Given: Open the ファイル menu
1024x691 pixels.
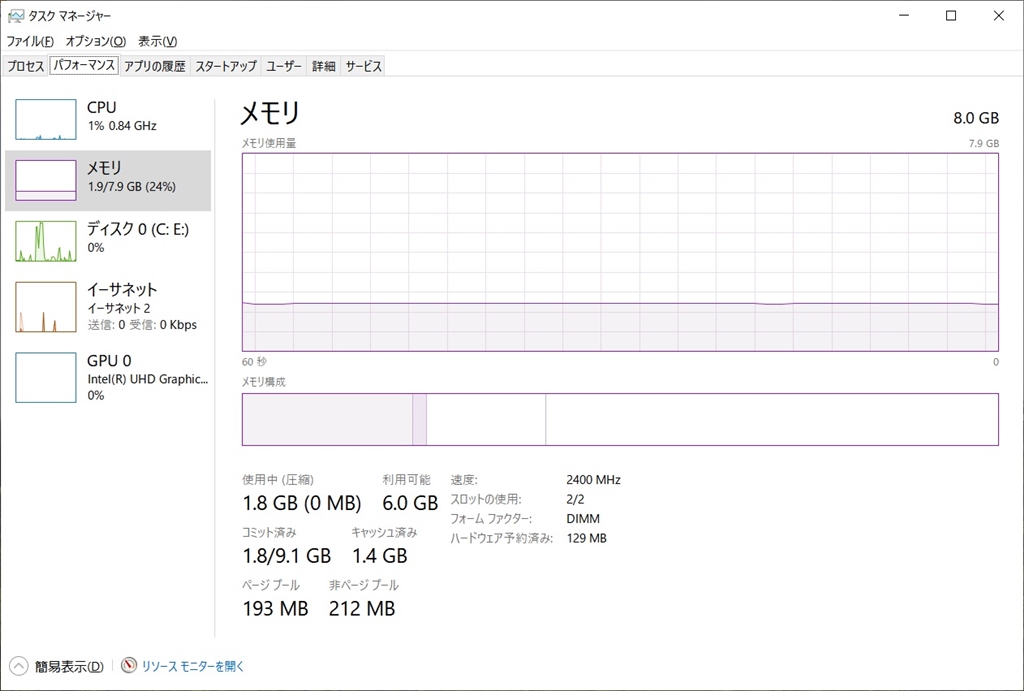Looking at the screenshot, I should point(30,41).
